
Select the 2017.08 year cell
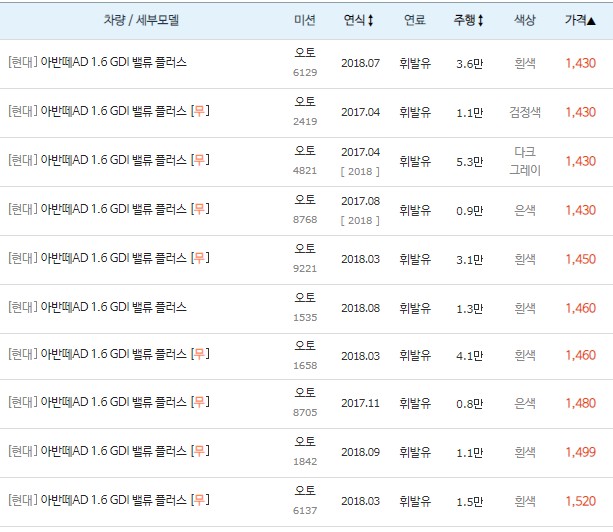[360, 201]
